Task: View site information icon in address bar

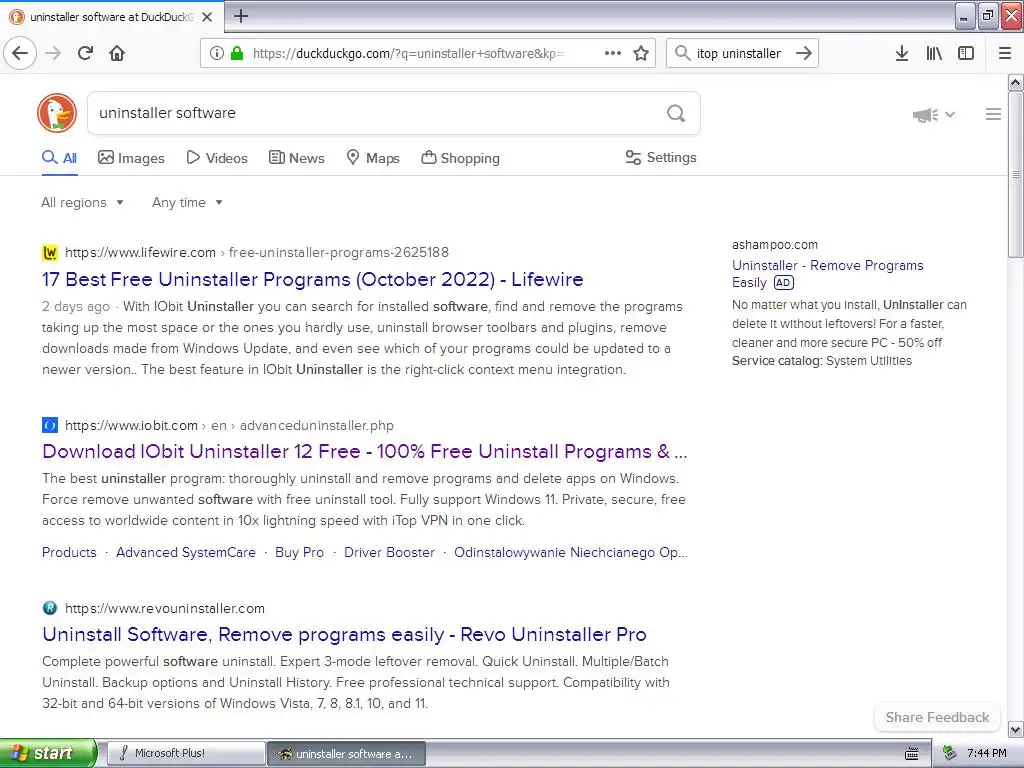Action: (x=216, y=53)
